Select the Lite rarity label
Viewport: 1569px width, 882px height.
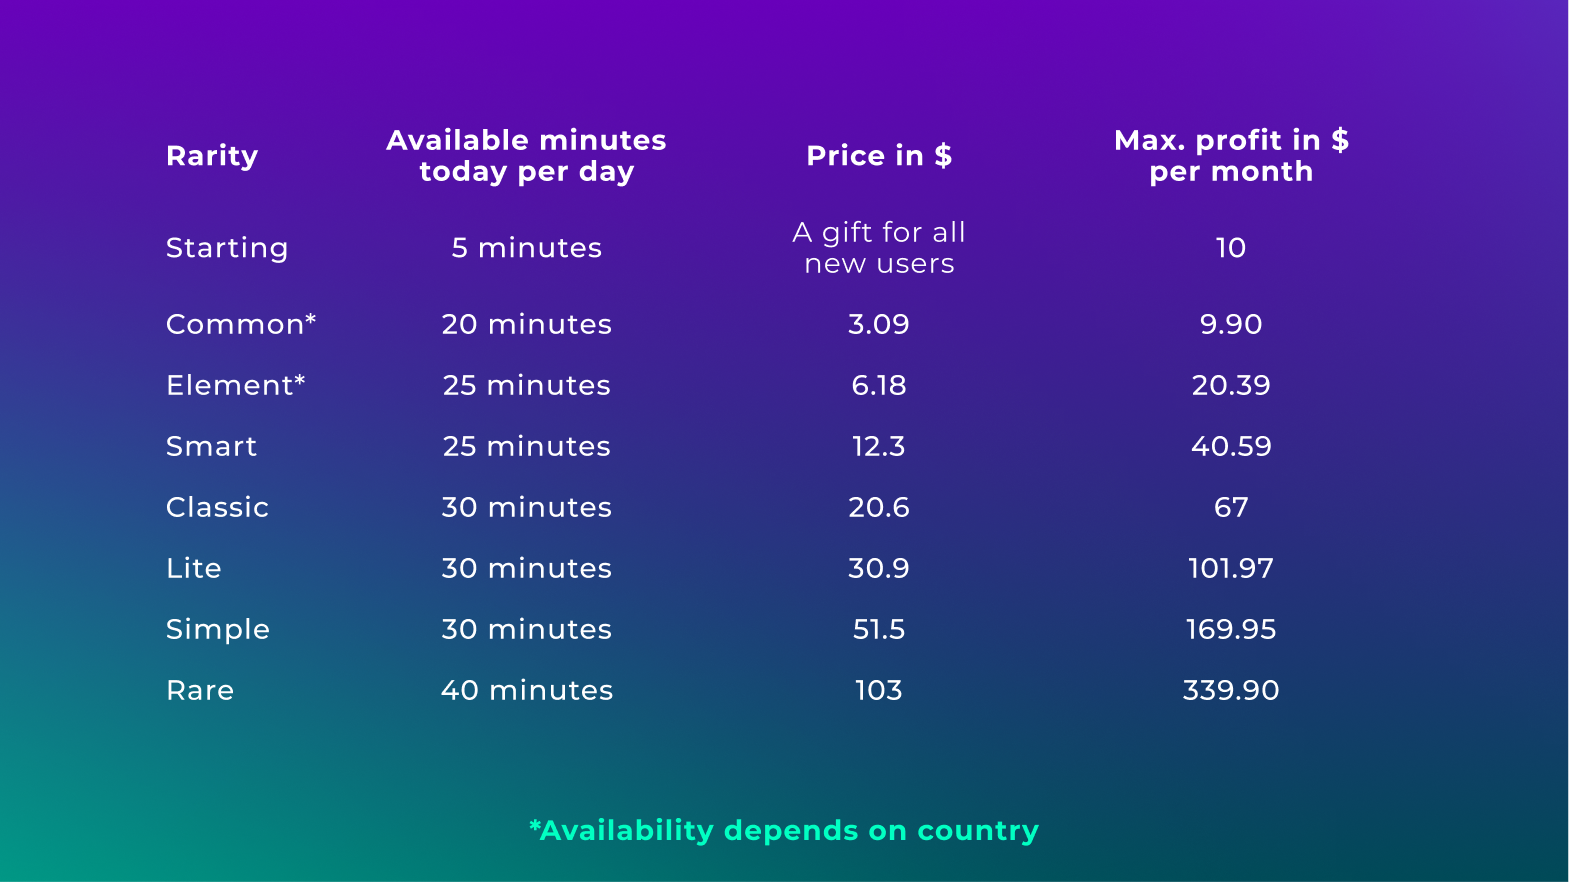(194, 568)
